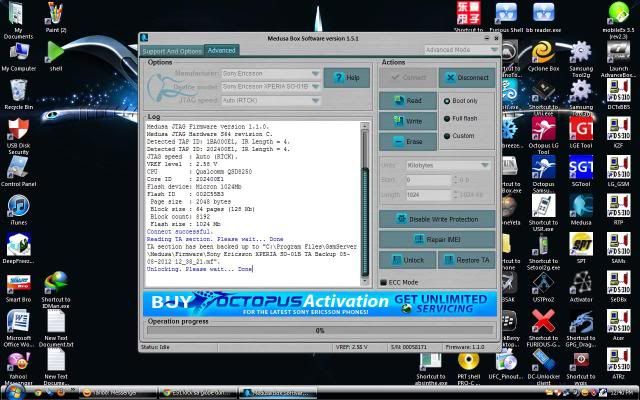This screenshot has width=640, height=400.
Task: Switch to Support And Options tab
Action: click(x=171, y=51)
